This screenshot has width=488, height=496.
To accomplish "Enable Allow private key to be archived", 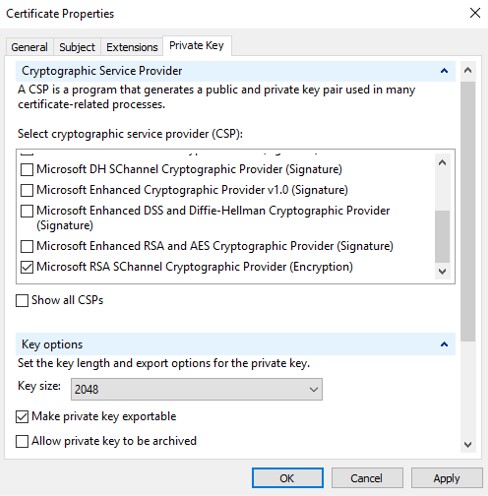I will (22, 441).
